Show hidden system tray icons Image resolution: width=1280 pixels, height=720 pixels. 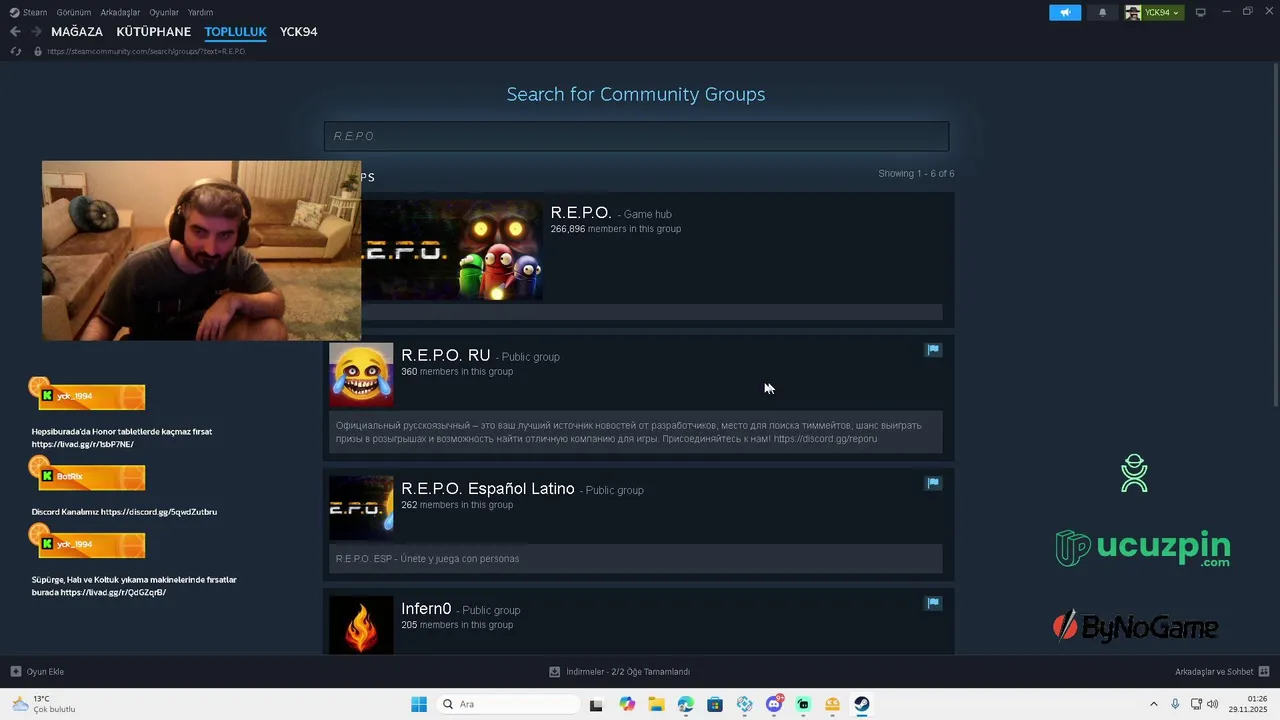click(x=1153, y=704)
